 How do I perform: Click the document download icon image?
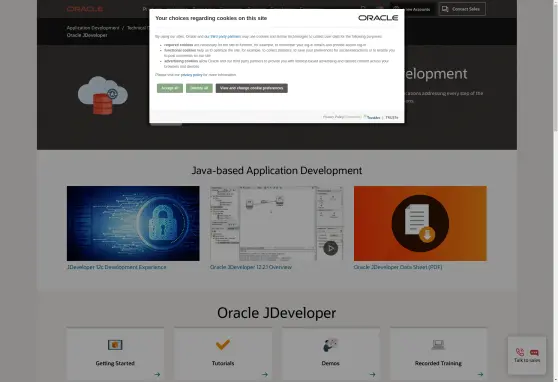420,223
